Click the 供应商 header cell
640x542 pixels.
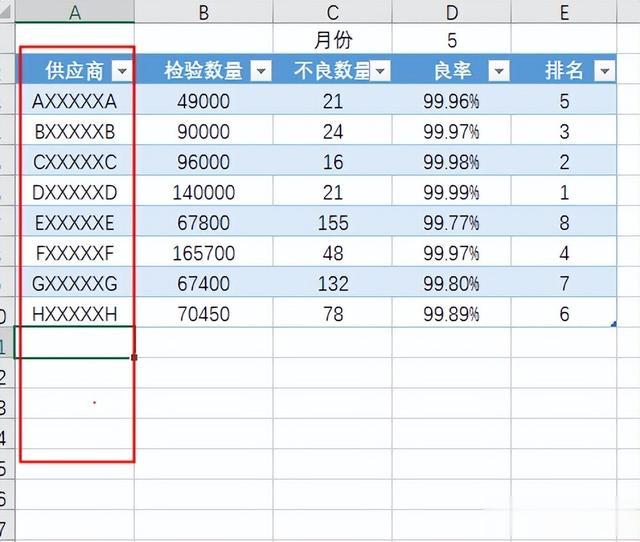click(75, 69)
